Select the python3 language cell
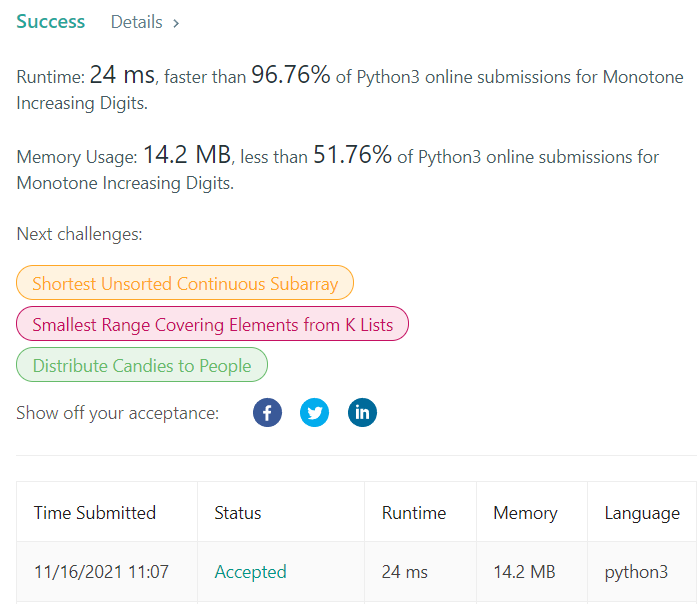This screenshot has width=697, height=604. (636, 572)
